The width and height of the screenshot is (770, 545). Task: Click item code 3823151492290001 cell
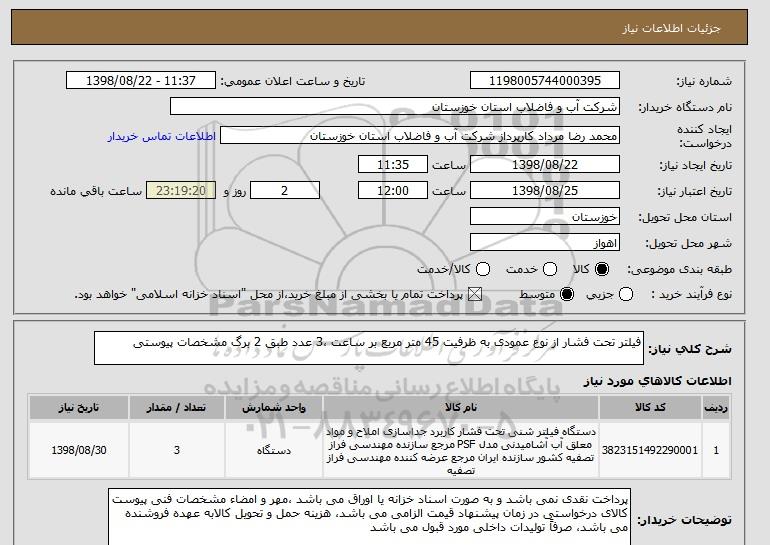coord(650,450)
